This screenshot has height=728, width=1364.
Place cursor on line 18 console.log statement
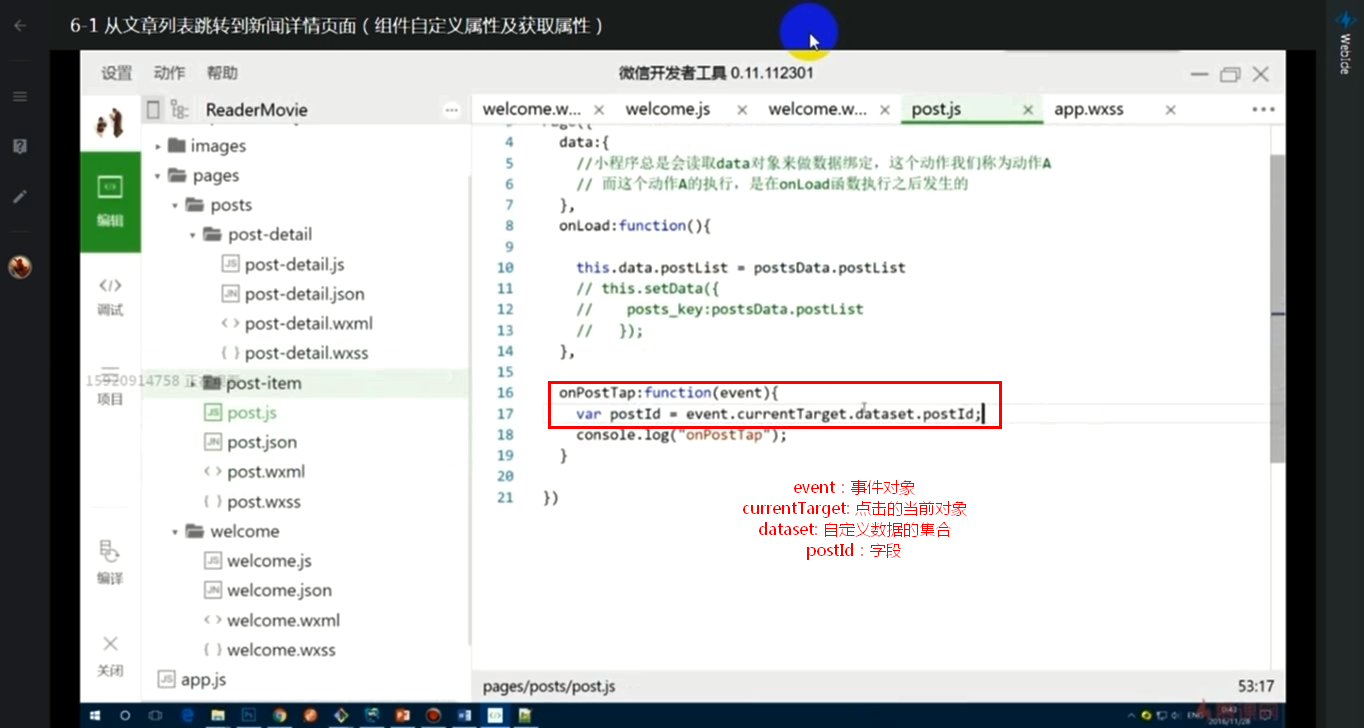pos(681,434)
